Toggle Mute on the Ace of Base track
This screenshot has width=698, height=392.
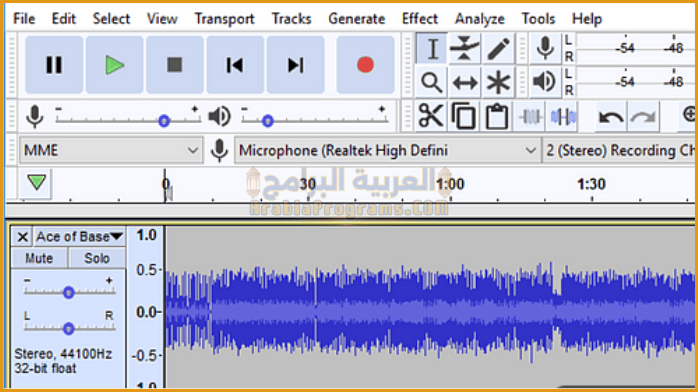[x=39, y=258]
